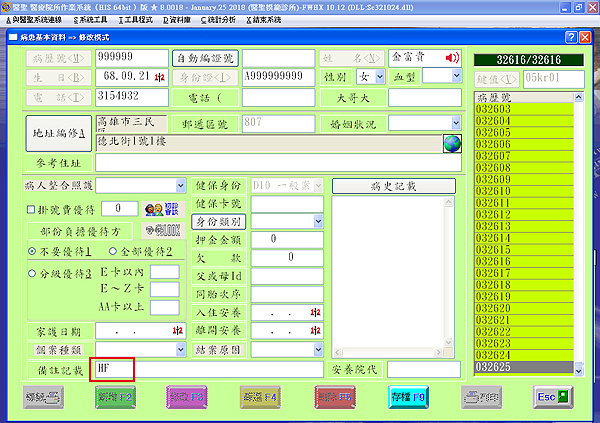Click the calendar icon in 家護日期 field
Screen dimensions: 600x423
177,331
